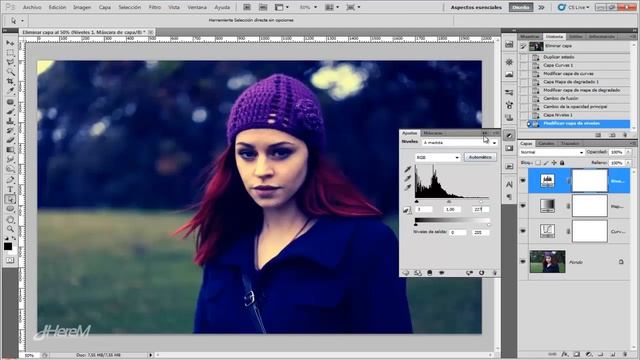Toggle lock transparent pixels
Screen dimensions: 640x360
coord(538,163)
